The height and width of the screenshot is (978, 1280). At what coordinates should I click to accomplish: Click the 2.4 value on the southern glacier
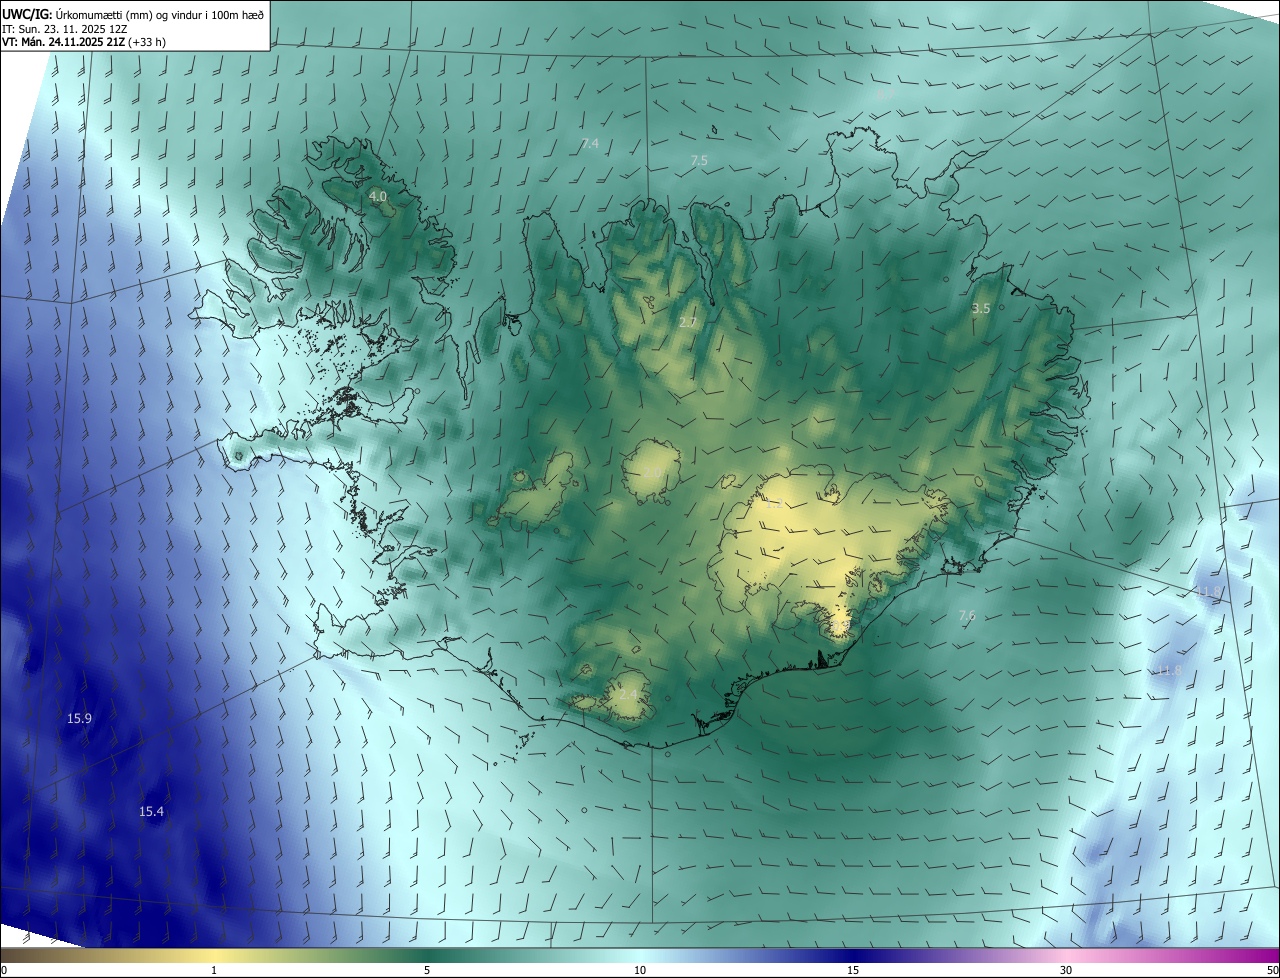click(x=628, y=694)
